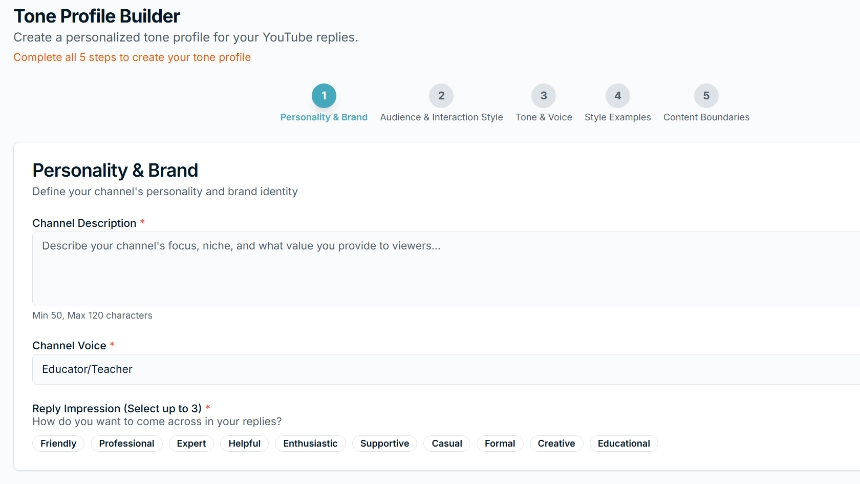Image resolution: width=860 pixels, height=484 pixels.
Task: Click the Tone & Voice step label
Action: coord(544,117)
